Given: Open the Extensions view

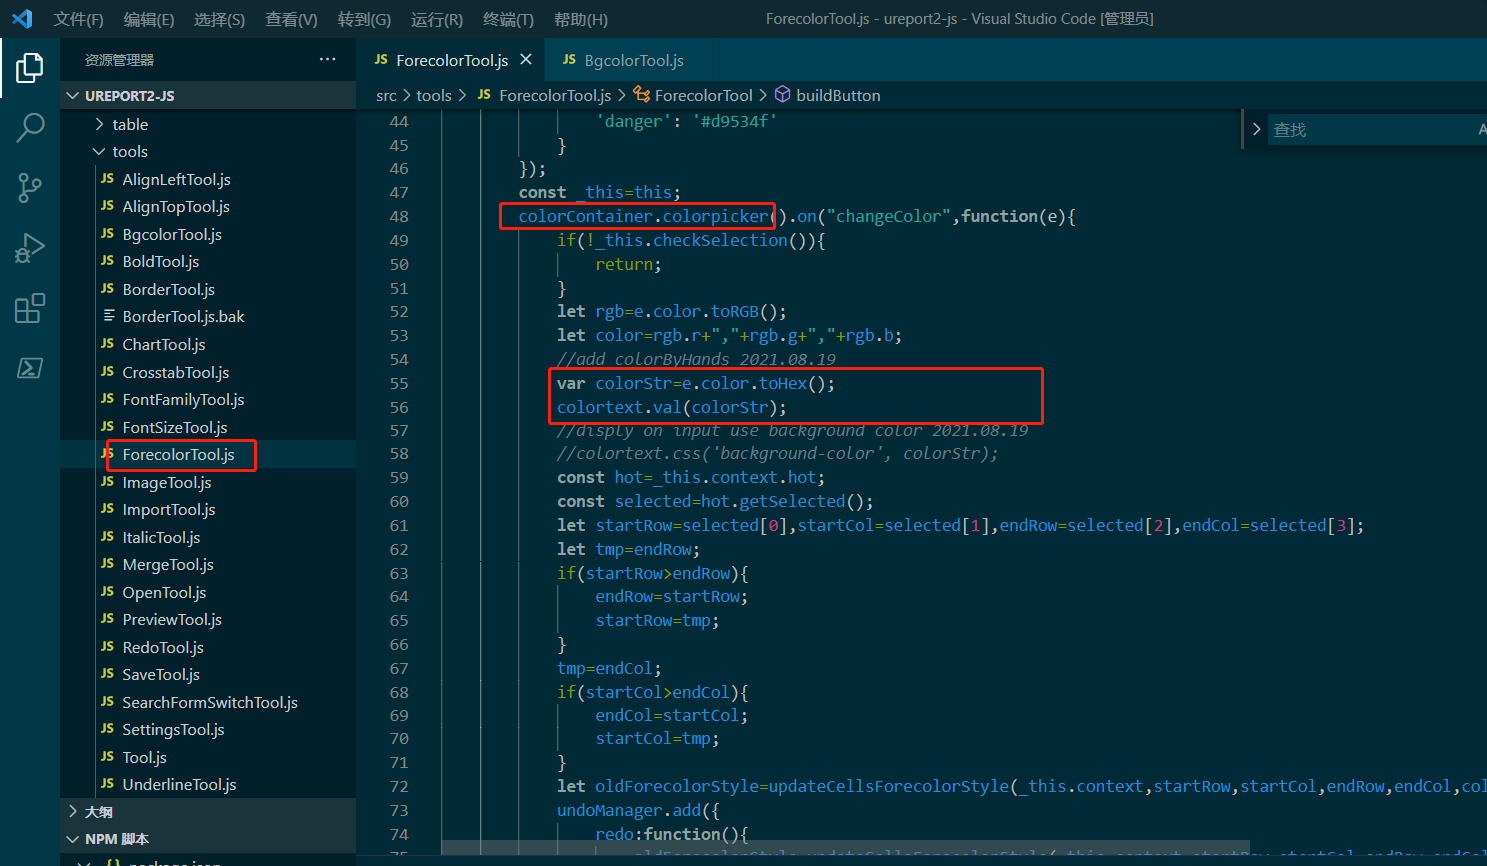Looking at the screenshot, I should pos(30,308).
